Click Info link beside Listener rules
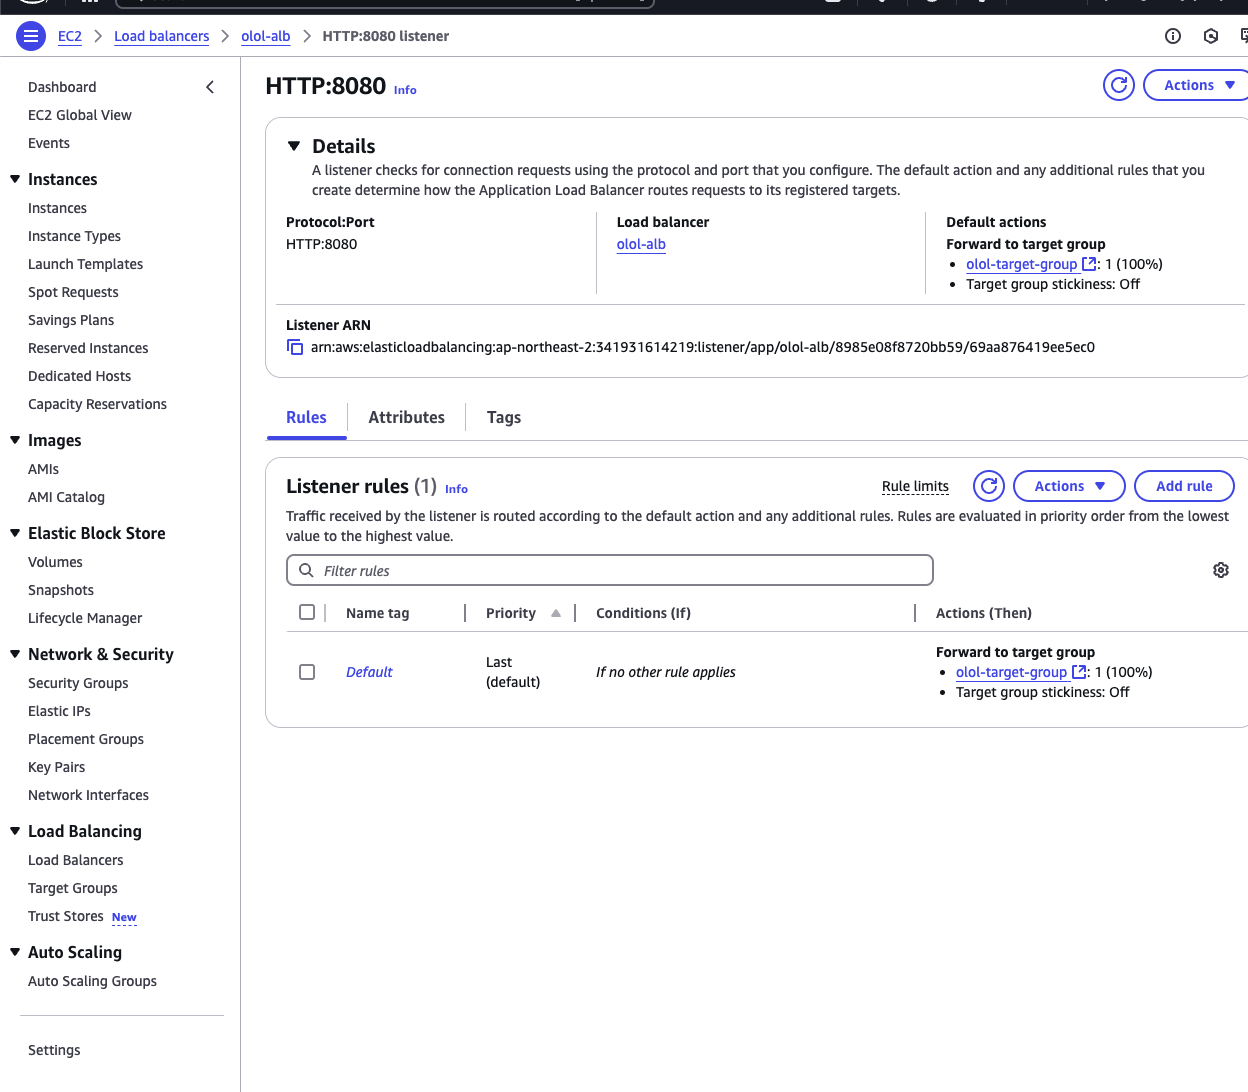The image size is (1248, 1092). point(456,489)
